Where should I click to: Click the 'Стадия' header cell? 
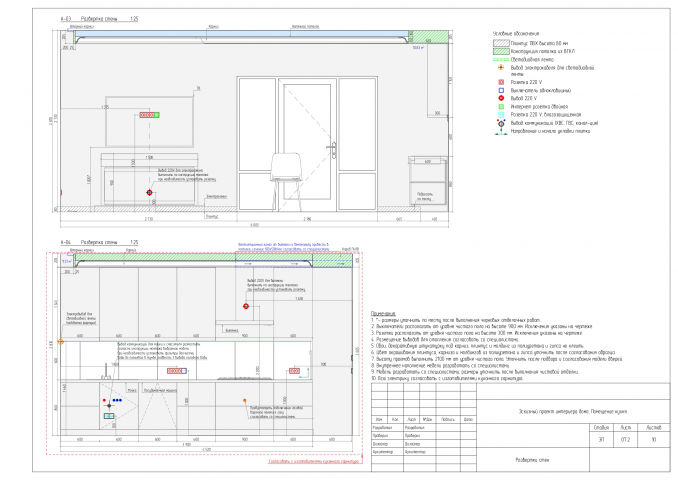601,427
